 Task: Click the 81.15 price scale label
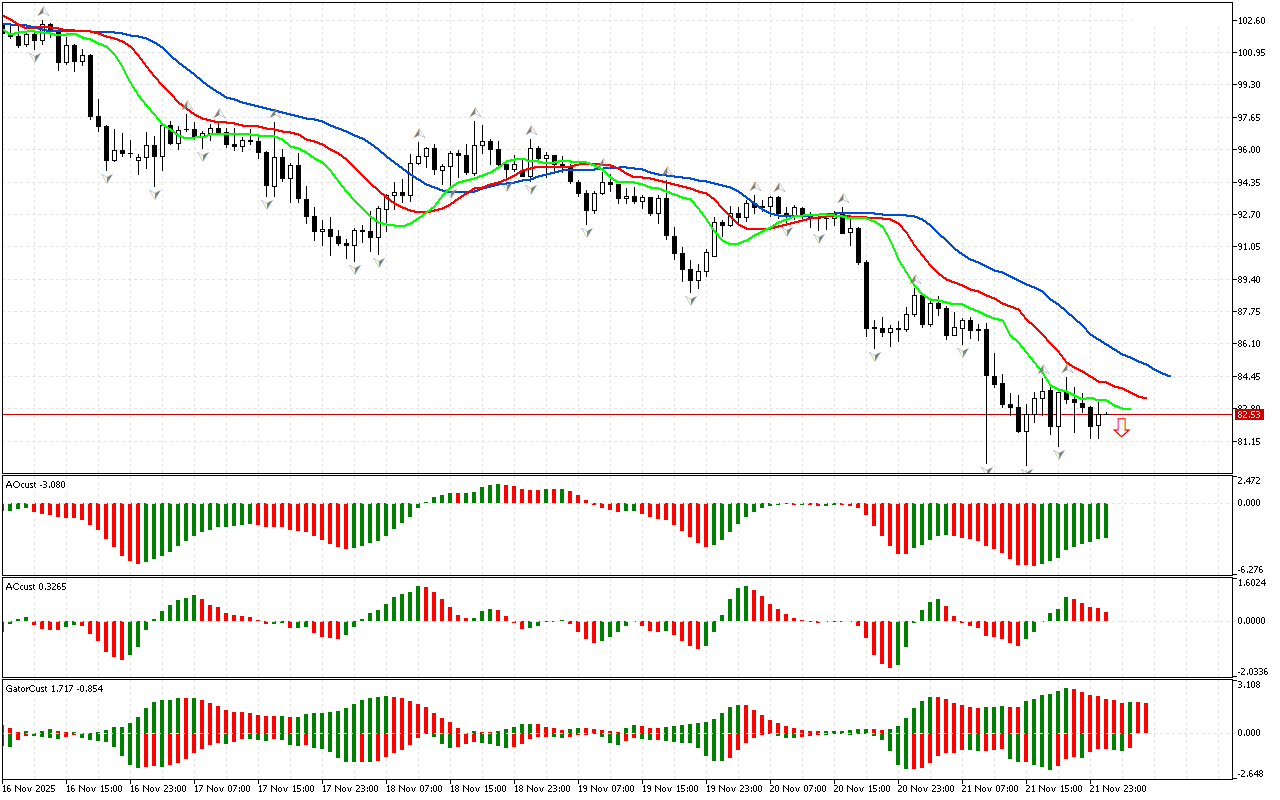tap(1252, 441)
